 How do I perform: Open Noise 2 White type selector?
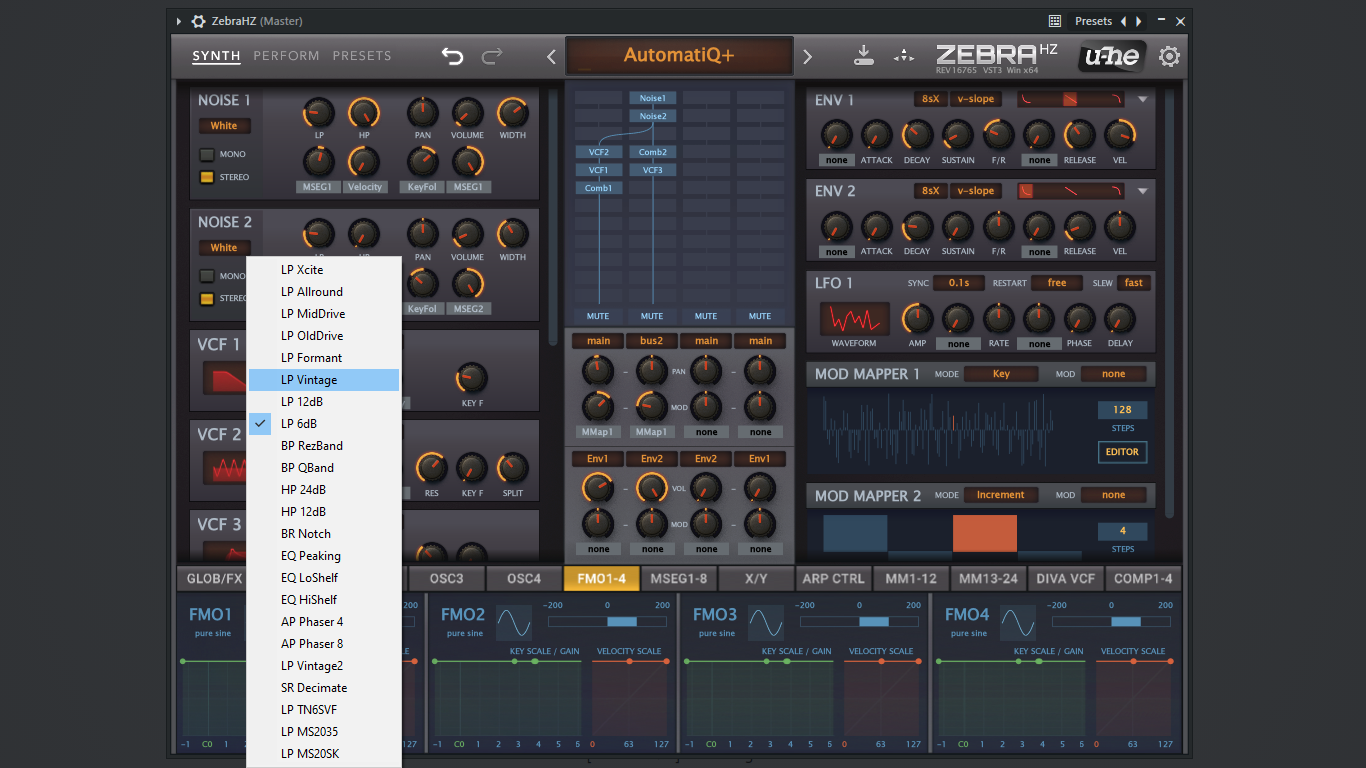tap(224, 248)
